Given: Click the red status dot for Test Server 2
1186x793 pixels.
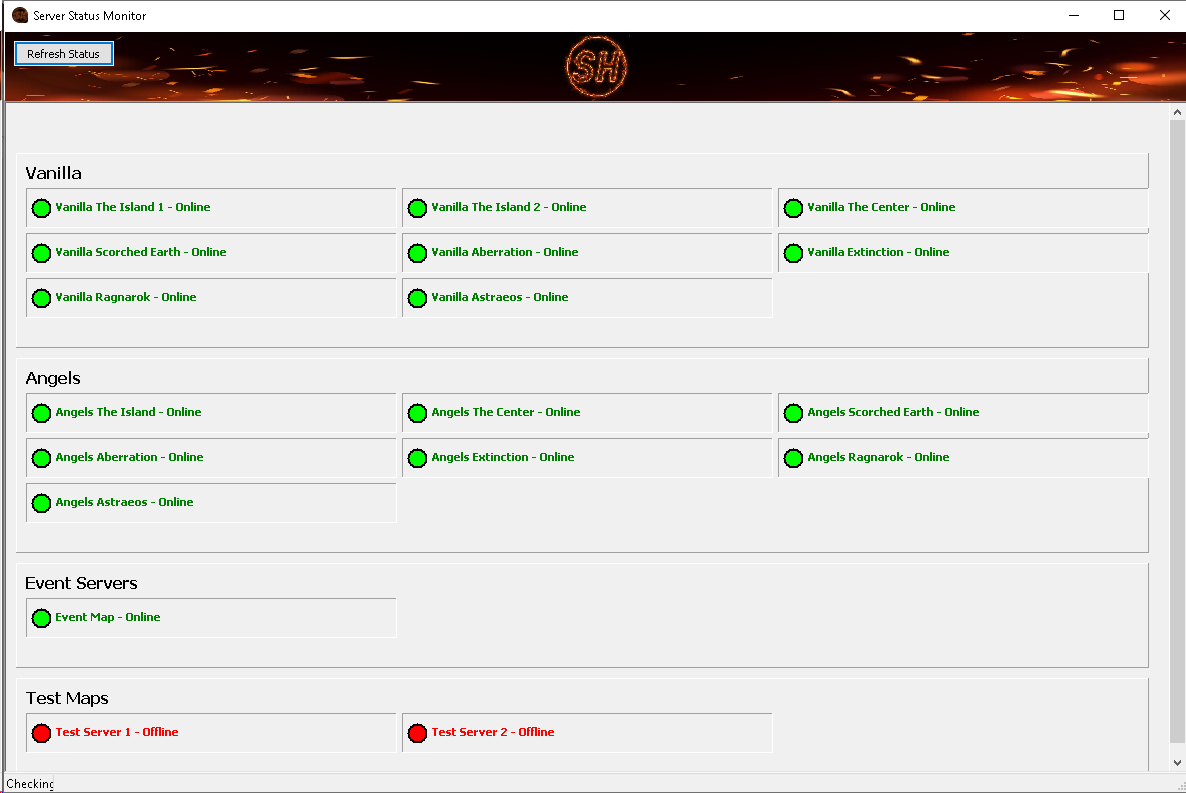Looking at the screenshot, I should [417, 733].
